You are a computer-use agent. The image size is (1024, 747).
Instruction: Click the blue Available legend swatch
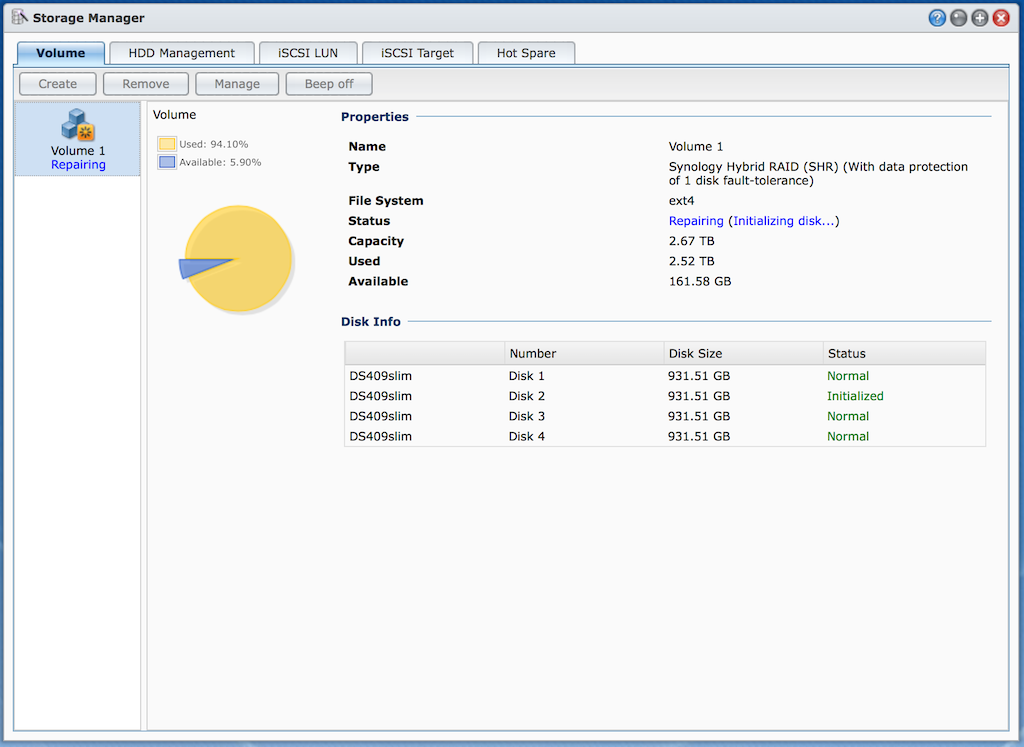167,162
